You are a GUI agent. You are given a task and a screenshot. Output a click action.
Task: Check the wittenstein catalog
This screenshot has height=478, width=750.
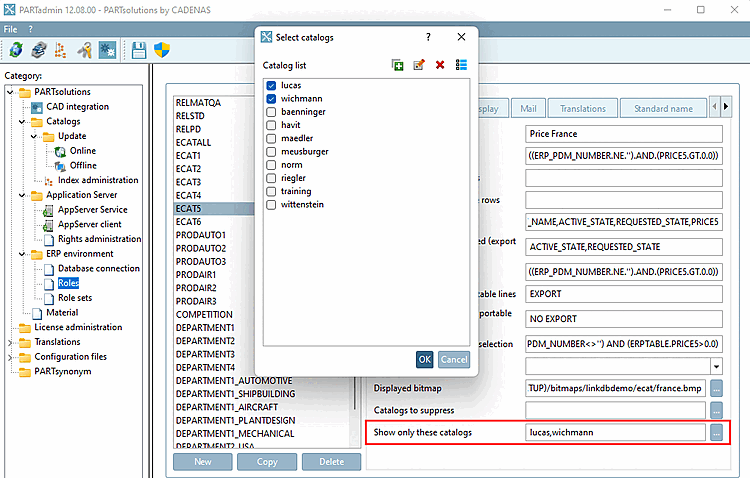pos(271,205)
